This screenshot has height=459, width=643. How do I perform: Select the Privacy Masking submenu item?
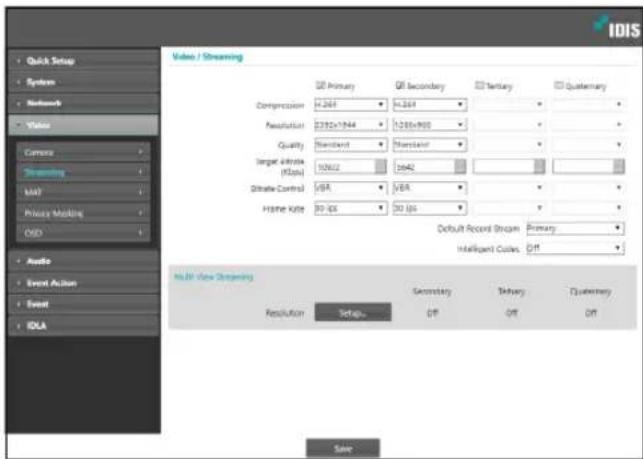83,213
